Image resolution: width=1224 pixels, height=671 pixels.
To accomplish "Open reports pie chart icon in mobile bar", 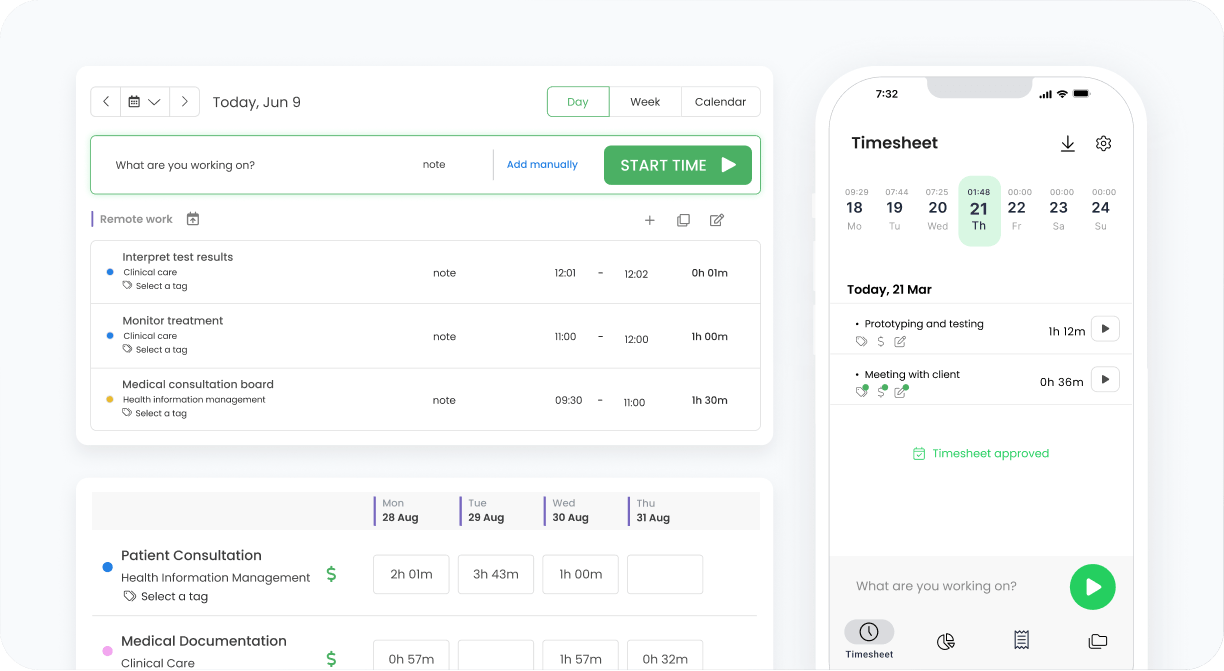I will (x=946, y=641).
